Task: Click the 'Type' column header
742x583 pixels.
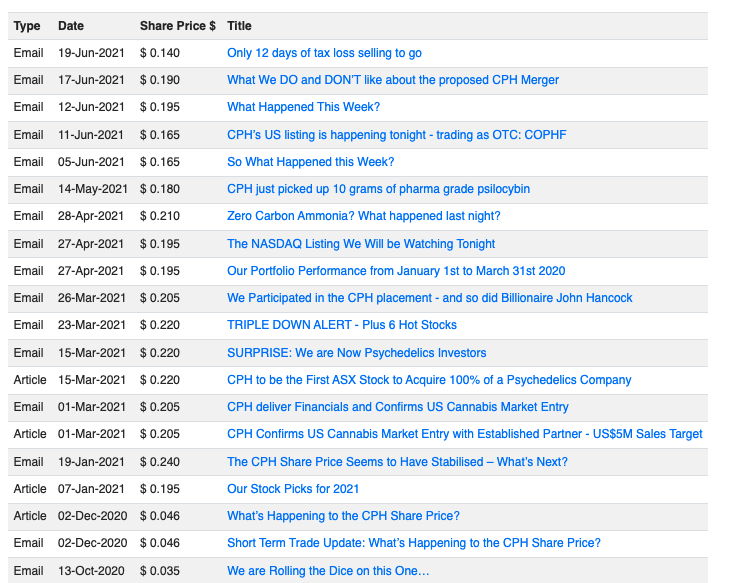Action: tap(27, 26)
